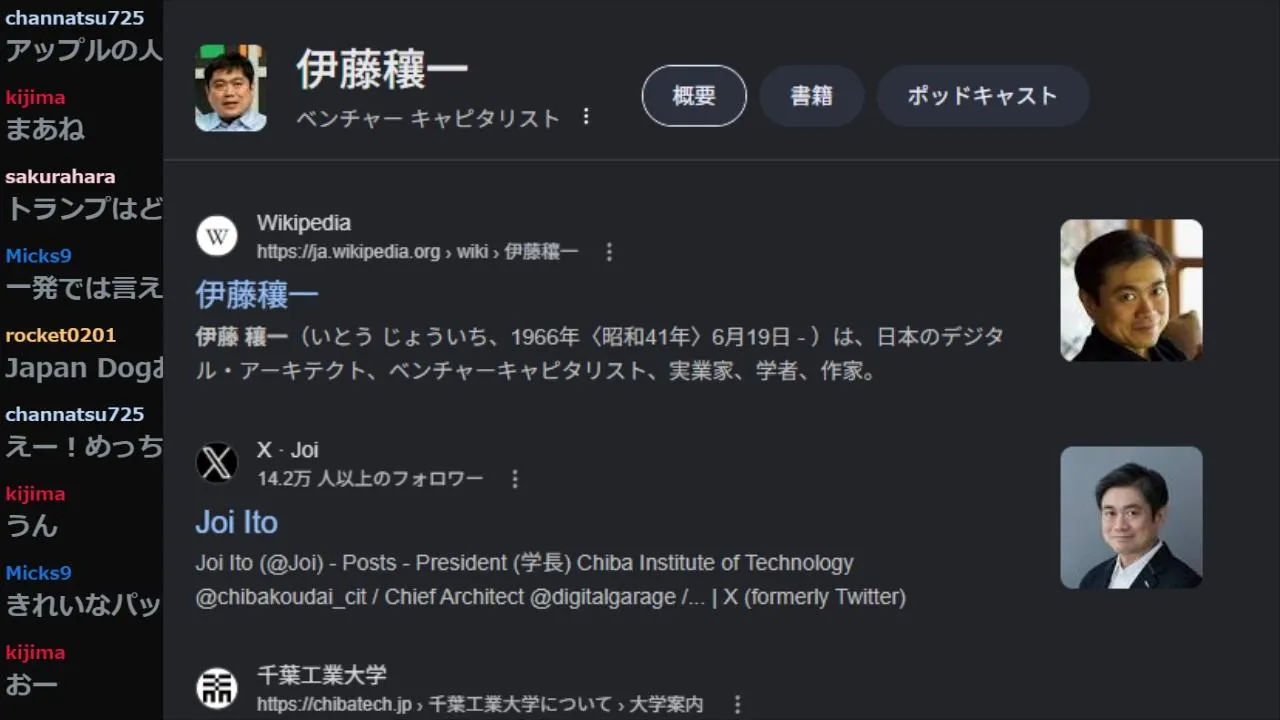Switch to the 書籍 tab
The height and width of the screenshot is (720, 1280).
(811, 96)
